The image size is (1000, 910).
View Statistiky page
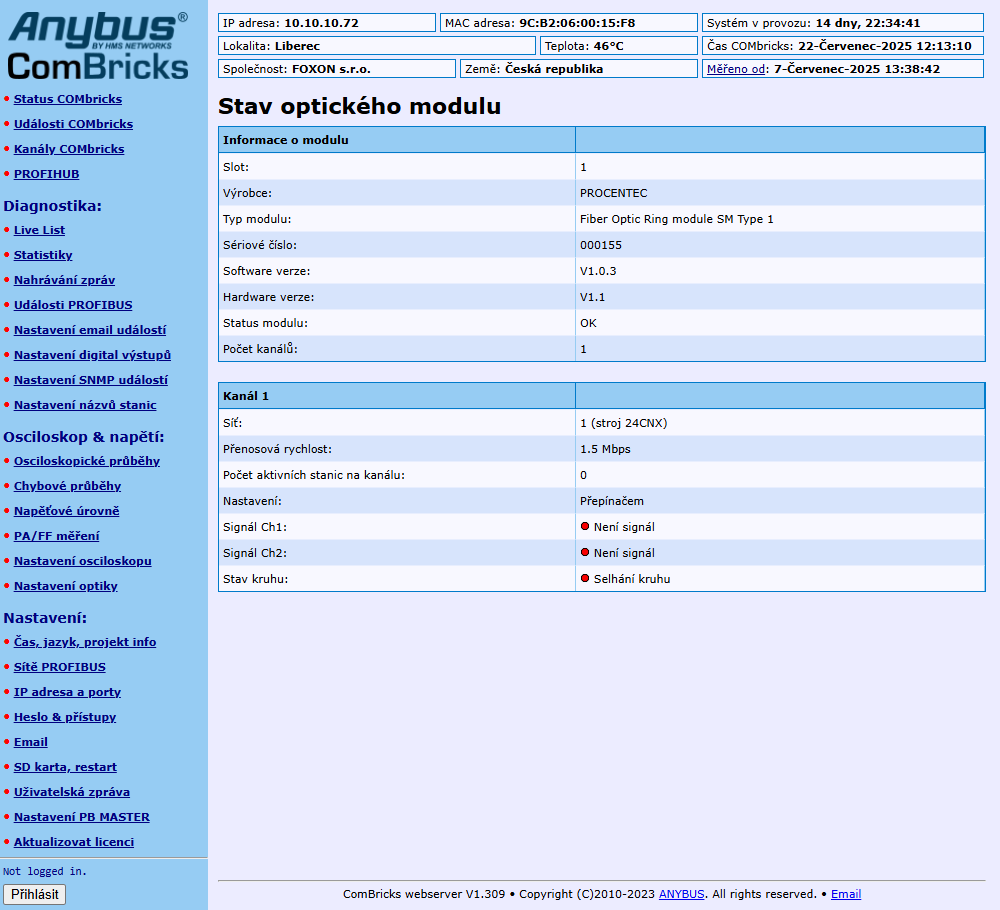43,255
